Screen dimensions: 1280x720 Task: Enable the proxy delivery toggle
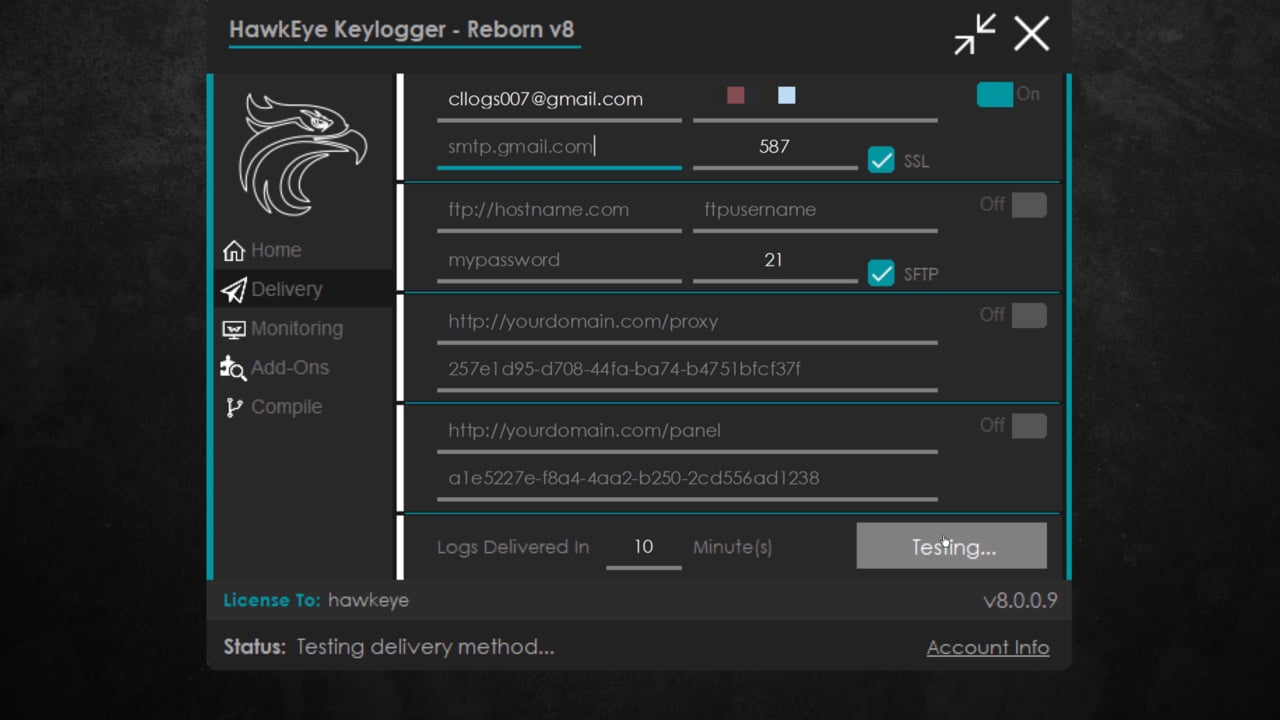pyautogui.click(x=1029, y=315)
